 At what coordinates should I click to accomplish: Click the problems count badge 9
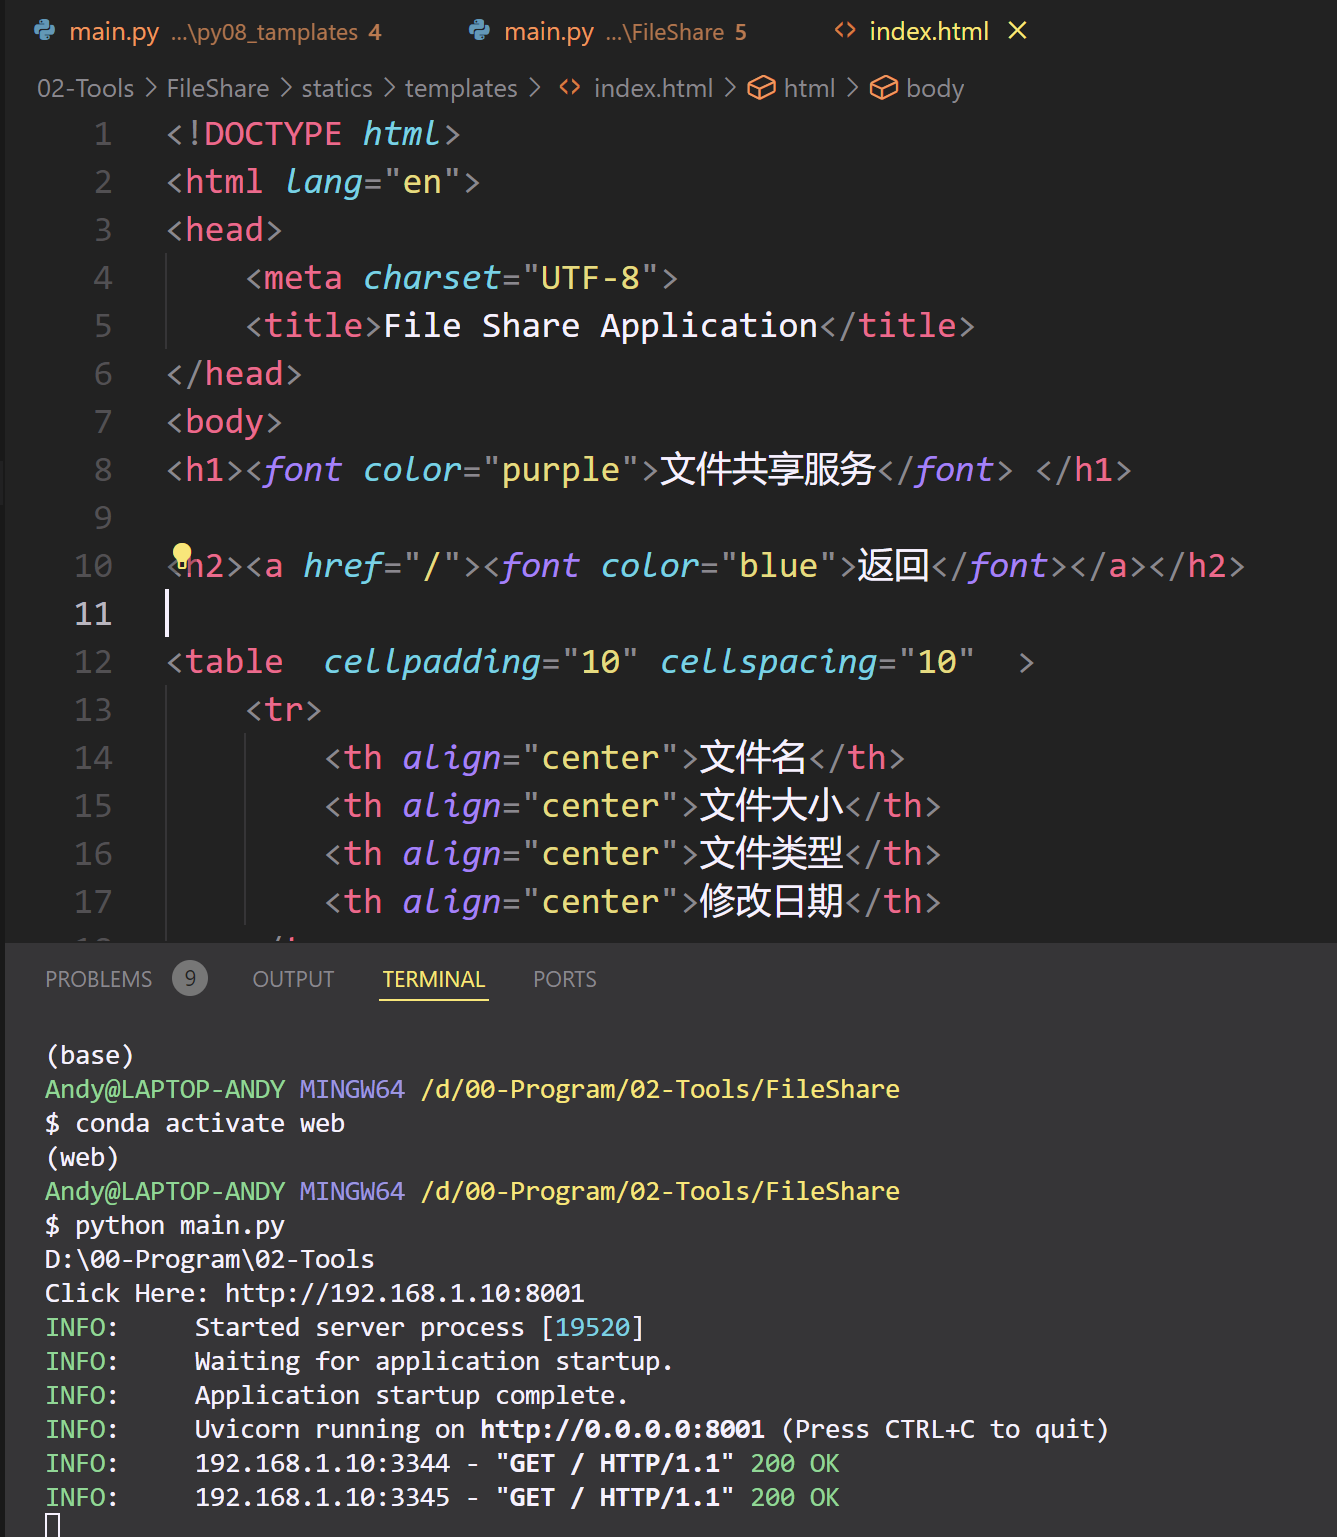point(190,978)
